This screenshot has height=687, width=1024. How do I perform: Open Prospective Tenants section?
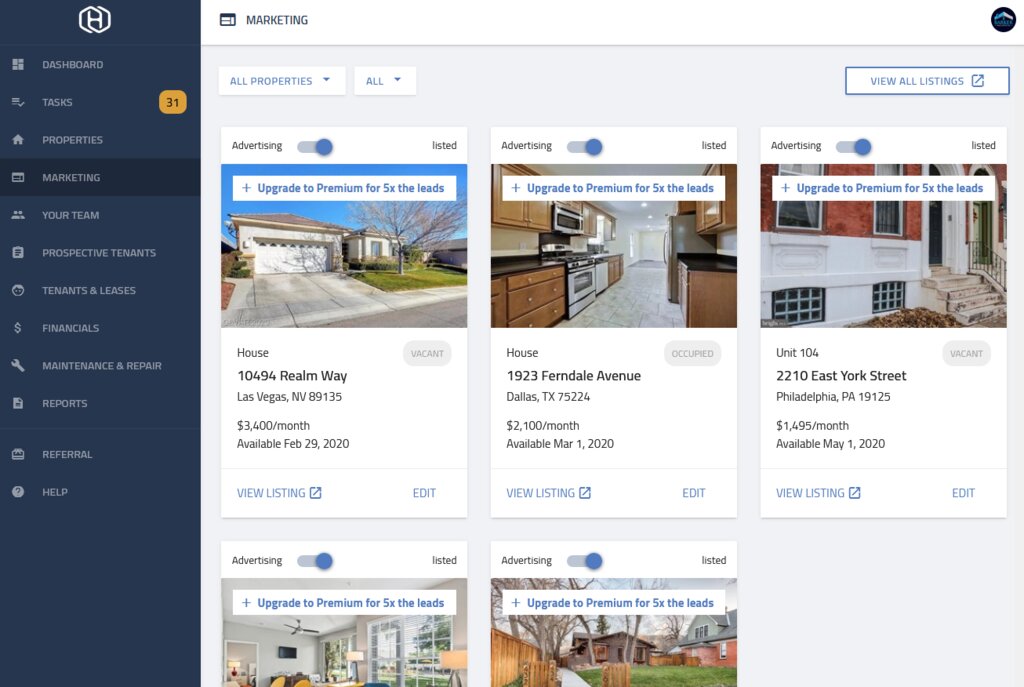[101, 252]
